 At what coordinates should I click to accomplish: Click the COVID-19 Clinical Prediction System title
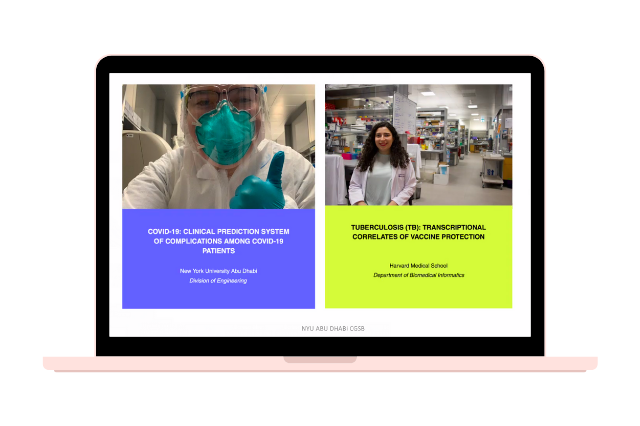point(218,241)
